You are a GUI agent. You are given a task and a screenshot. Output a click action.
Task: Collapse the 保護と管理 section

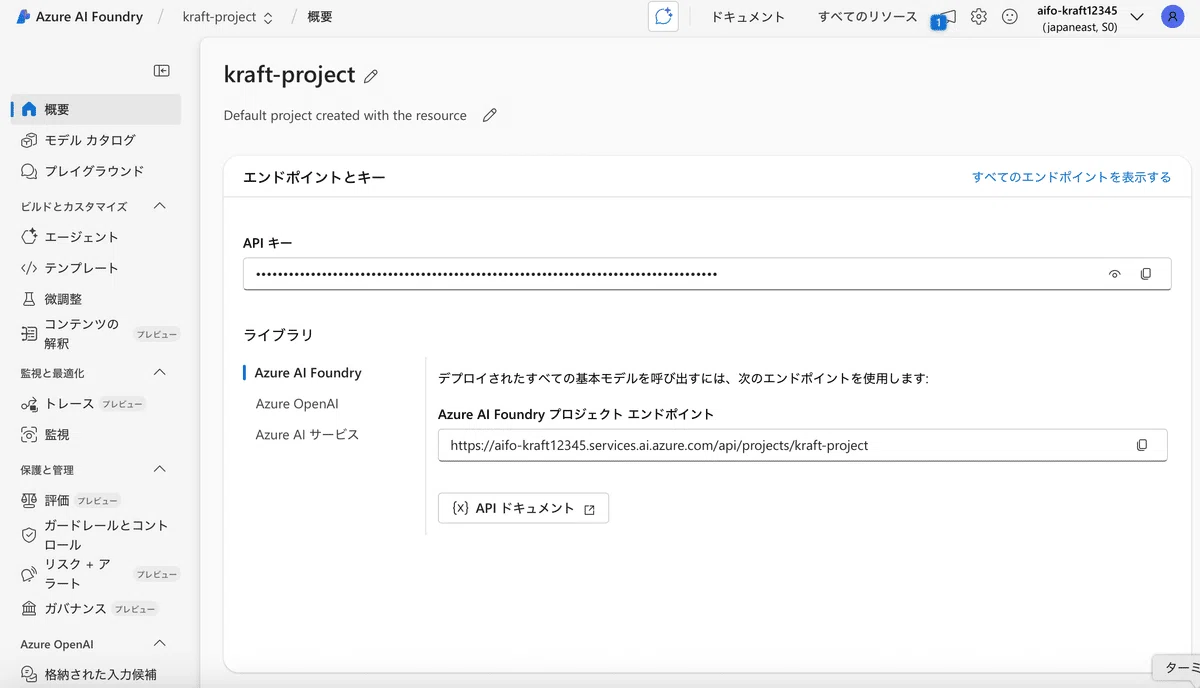pyautogui.click(x=159, y=469)
